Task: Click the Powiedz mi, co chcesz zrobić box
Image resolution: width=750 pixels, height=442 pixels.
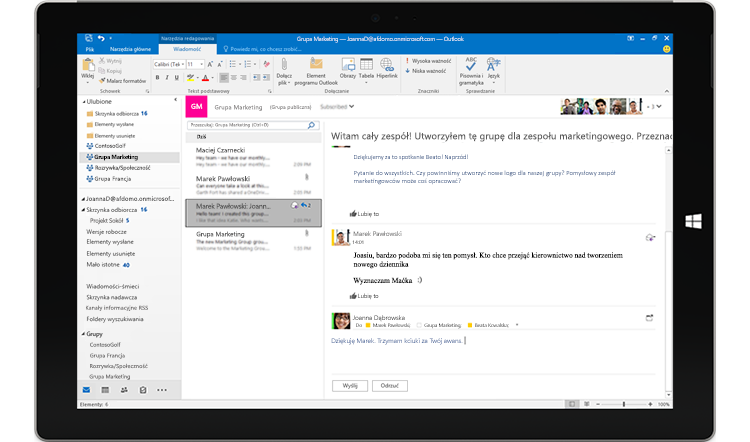Action: [x=262, y=49]
